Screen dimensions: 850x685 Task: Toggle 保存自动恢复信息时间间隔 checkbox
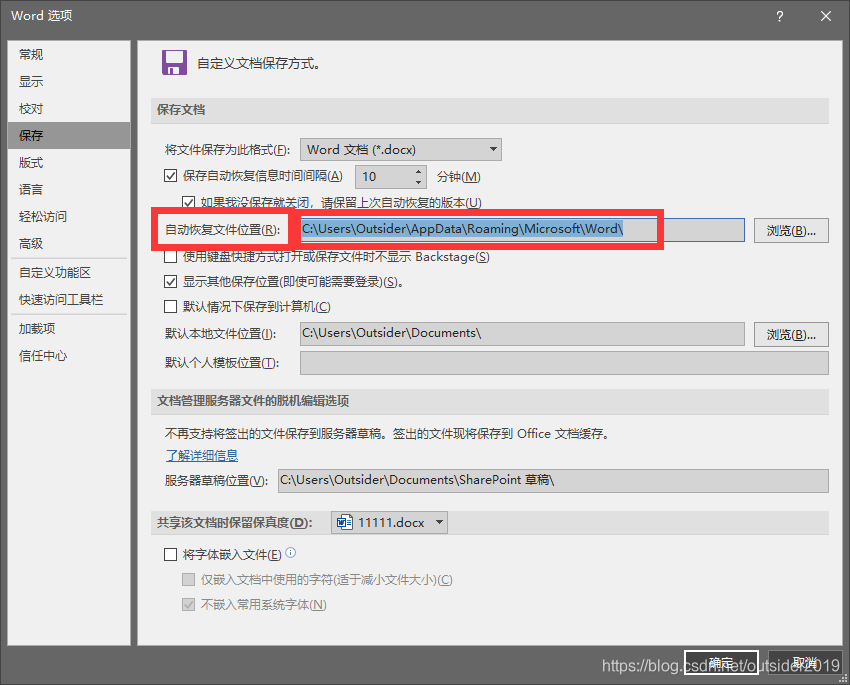tap(170, 176)
